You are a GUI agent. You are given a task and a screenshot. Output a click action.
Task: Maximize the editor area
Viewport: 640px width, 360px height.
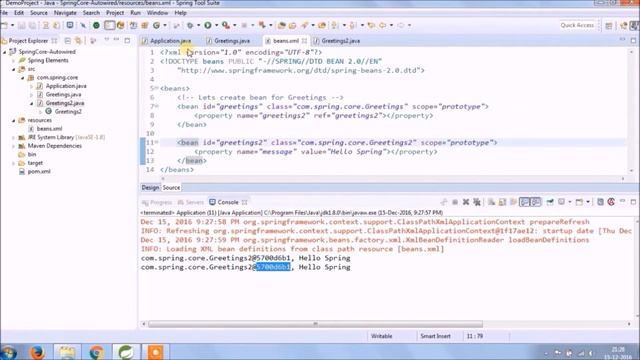point(633,40)
